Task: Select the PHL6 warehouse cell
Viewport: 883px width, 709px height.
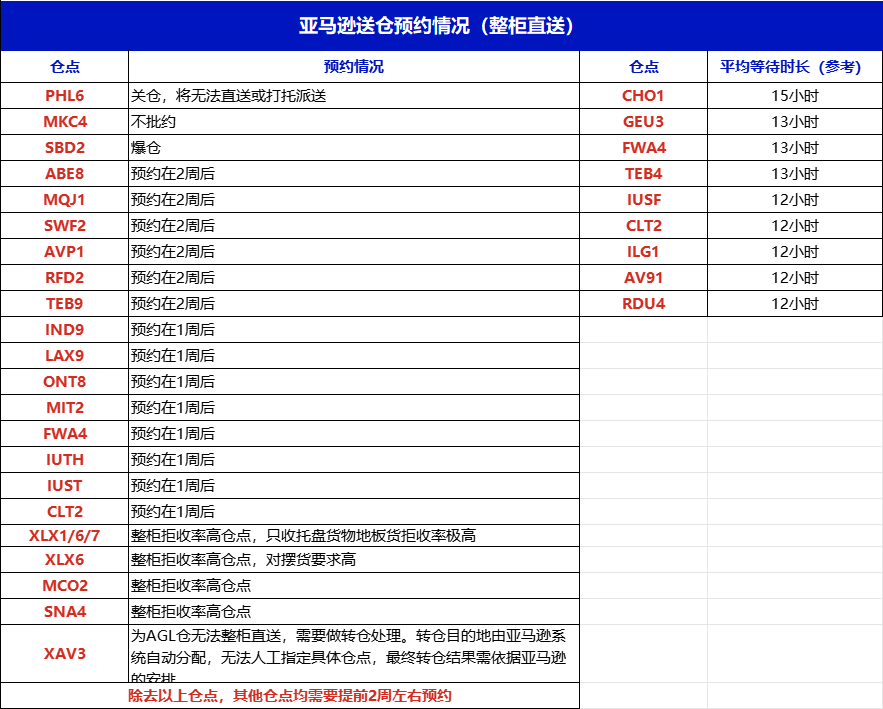Action: point(65,96)
